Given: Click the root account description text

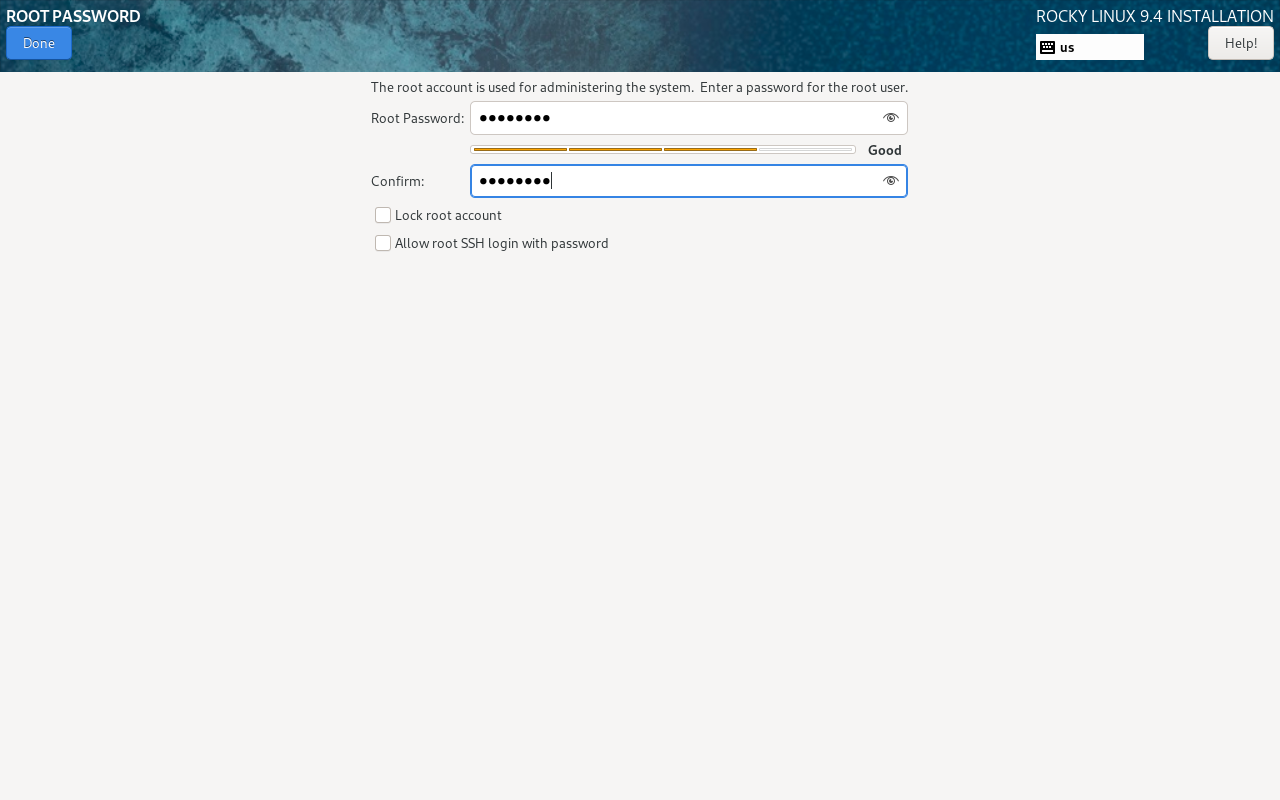Looking at the screenshot, I should (639, 87).
